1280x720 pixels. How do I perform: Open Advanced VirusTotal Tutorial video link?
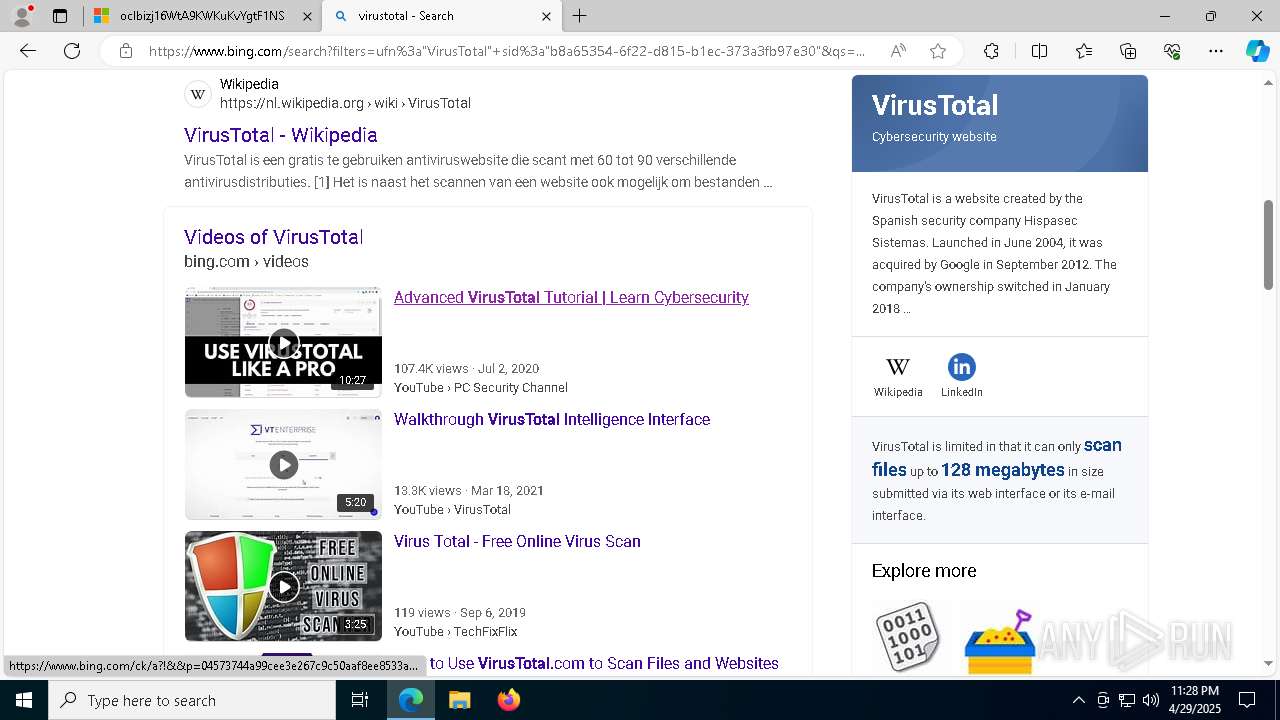pyautogui.click(x=571, y=297)
